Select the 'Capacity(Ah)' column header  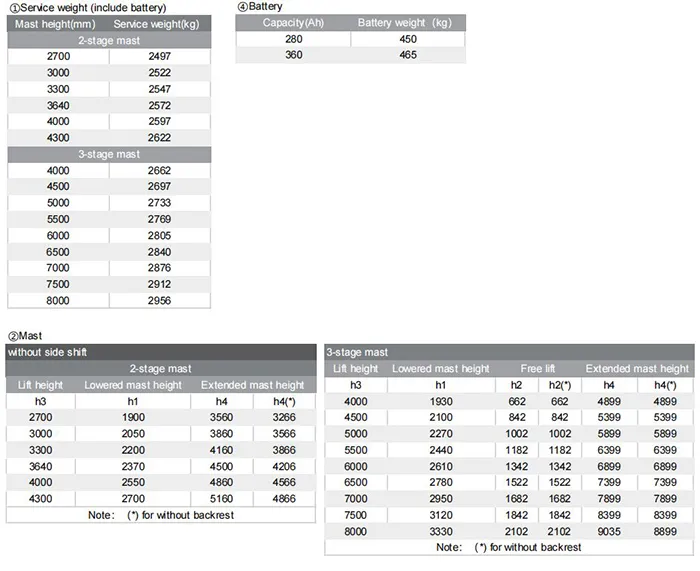[x=291, y=23]
